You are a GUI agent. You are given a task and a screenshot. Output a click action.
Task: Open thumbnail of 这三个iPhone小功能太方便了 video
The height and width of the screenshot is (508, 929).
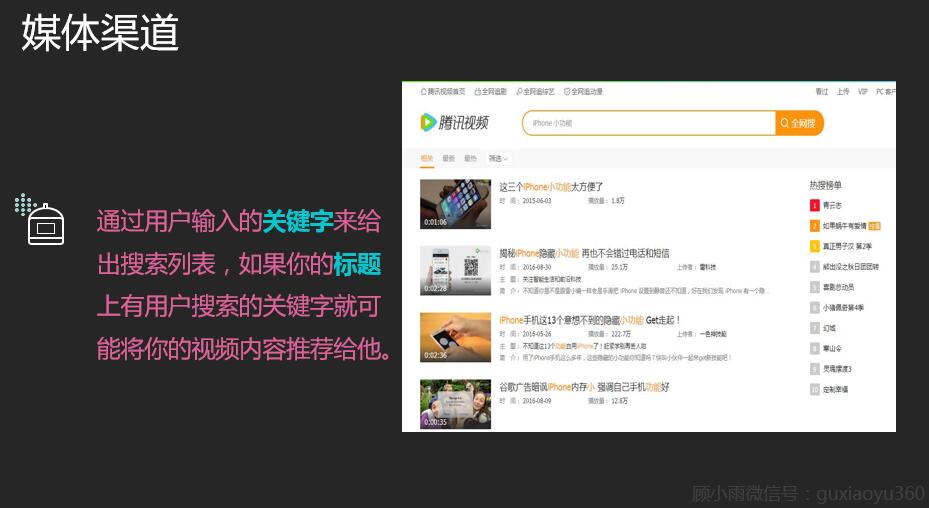[456, 204]
